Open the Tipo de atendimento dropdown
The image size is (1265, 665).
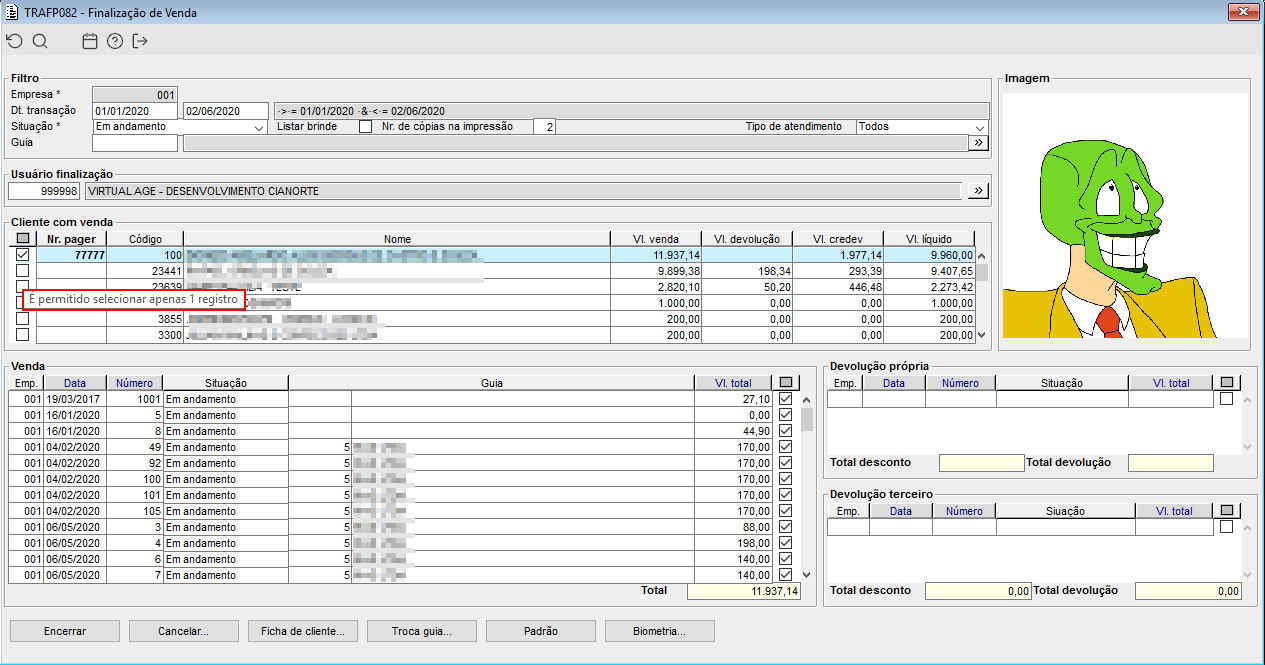point(980,127)
